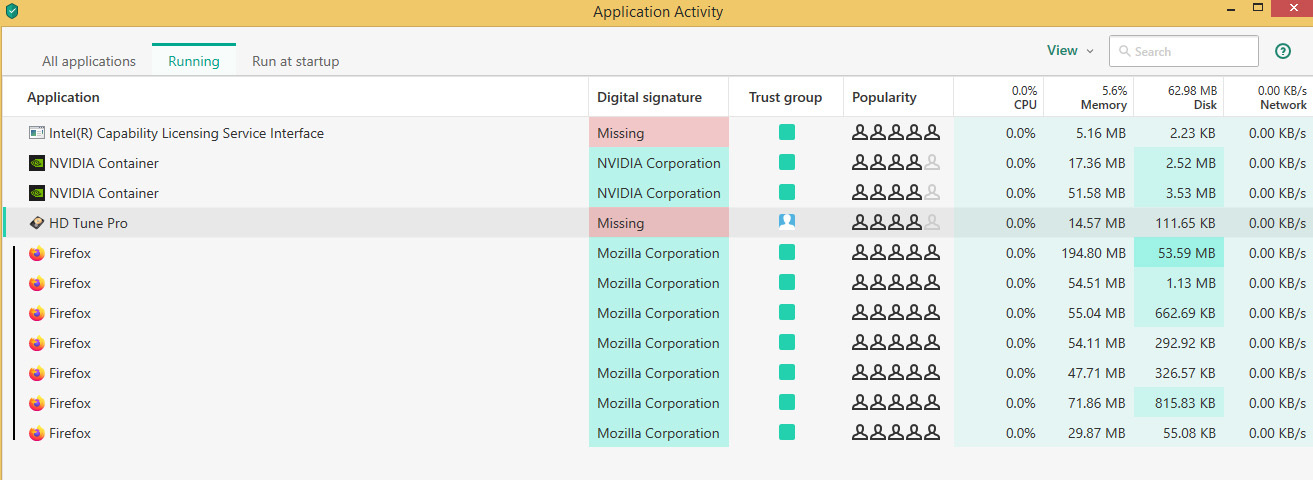Click the 3.53 MB disk value
This screenshot has width=1313, height=480.
point(1191,193)
